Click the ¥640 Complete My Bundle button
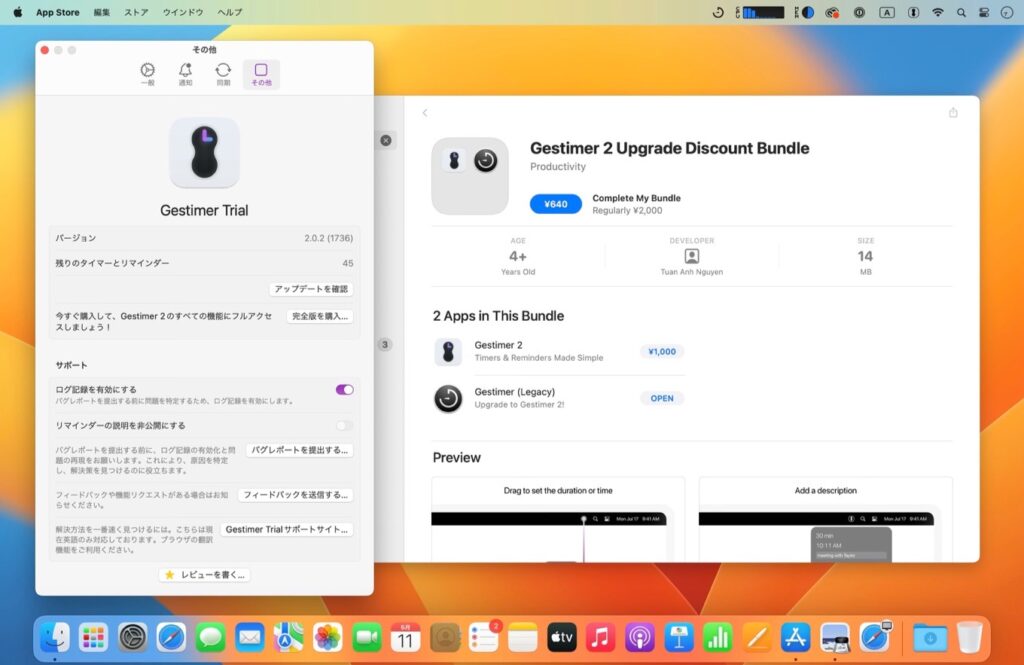Viewport: 1024px width, 665px height. click(555, 204)
